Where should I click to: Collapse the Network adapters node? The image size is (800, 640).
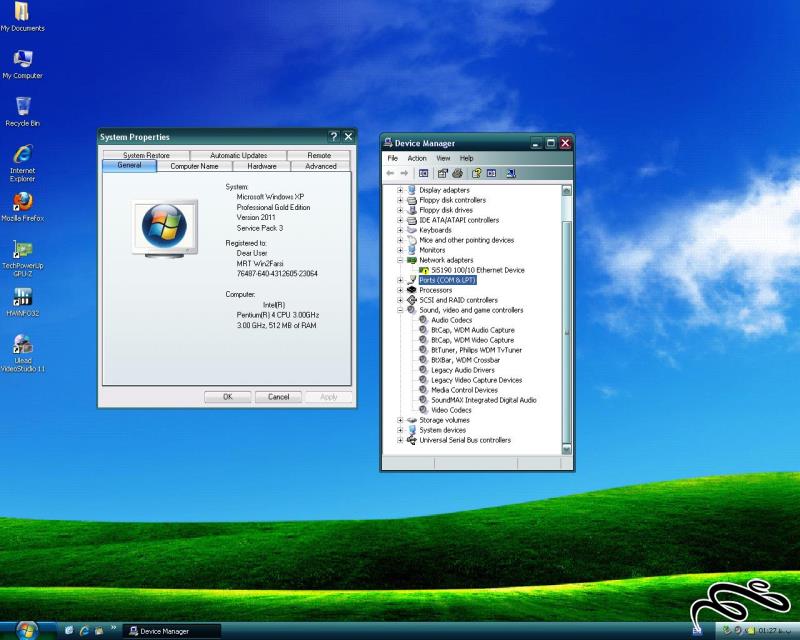tap(400, 260)
